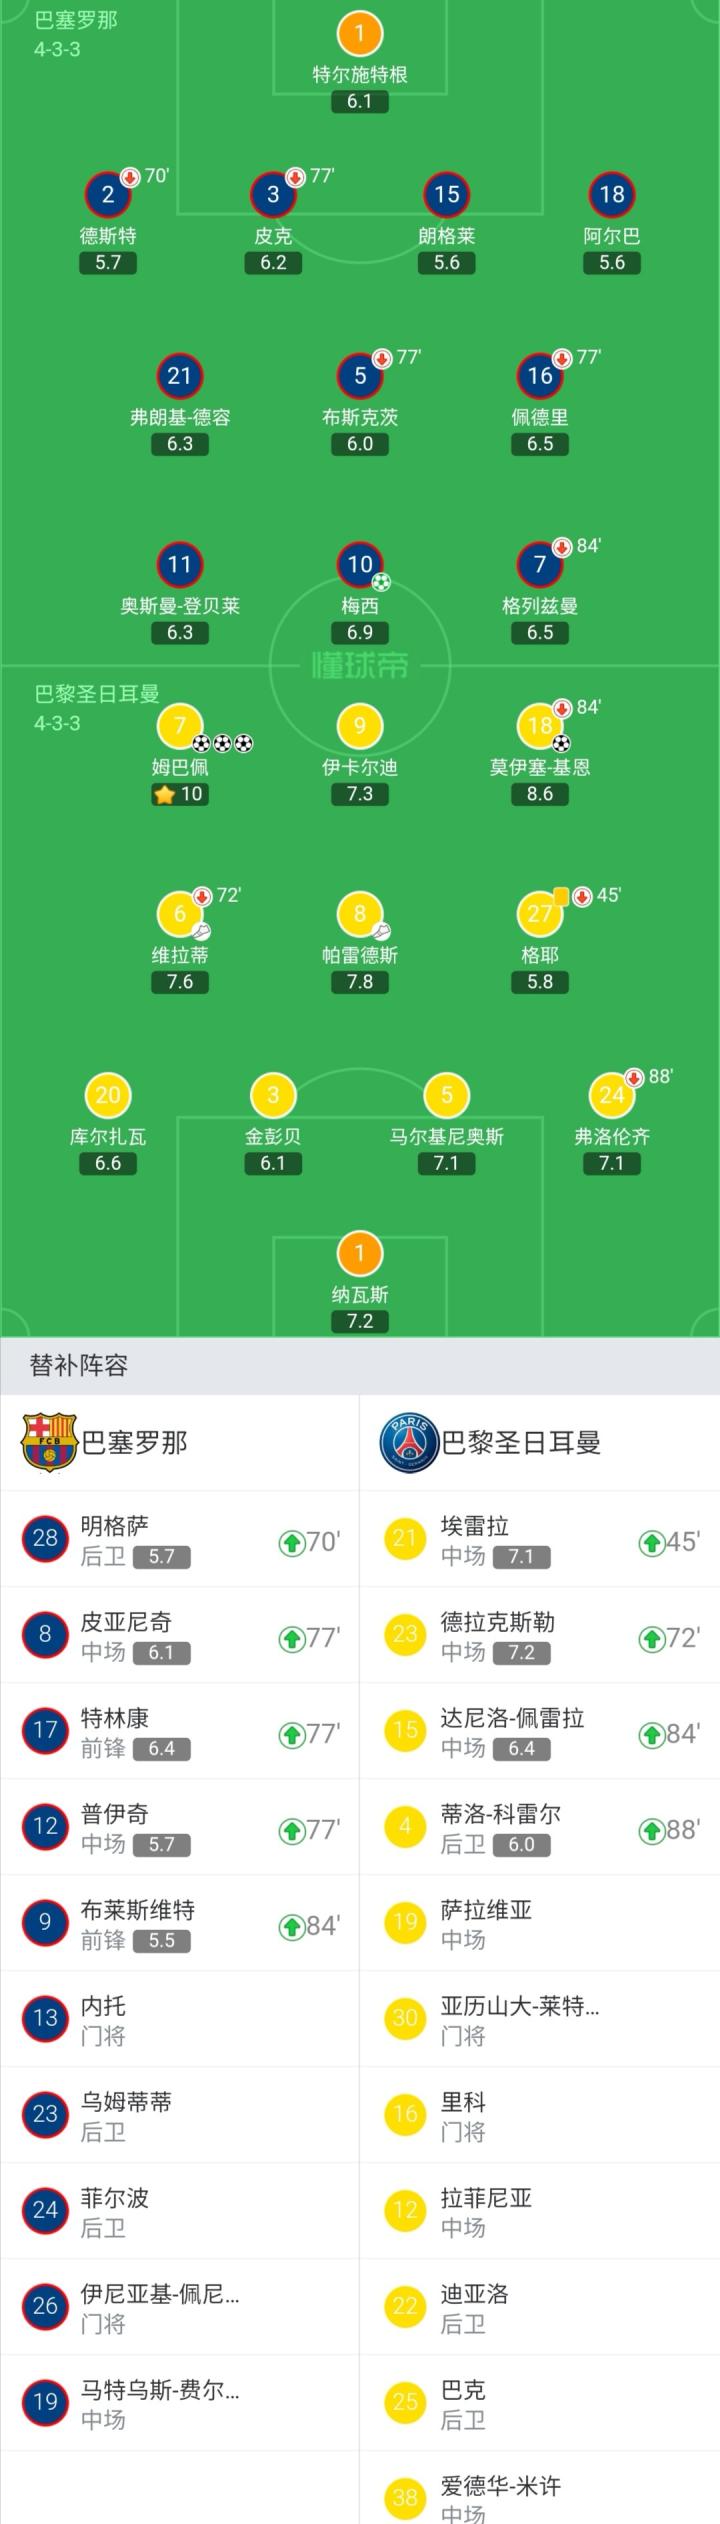Select 德拉克斯勒 in the PSG substitutes list
The width and height of the screenshot is (720, 2524).
tap(540, 1637)
